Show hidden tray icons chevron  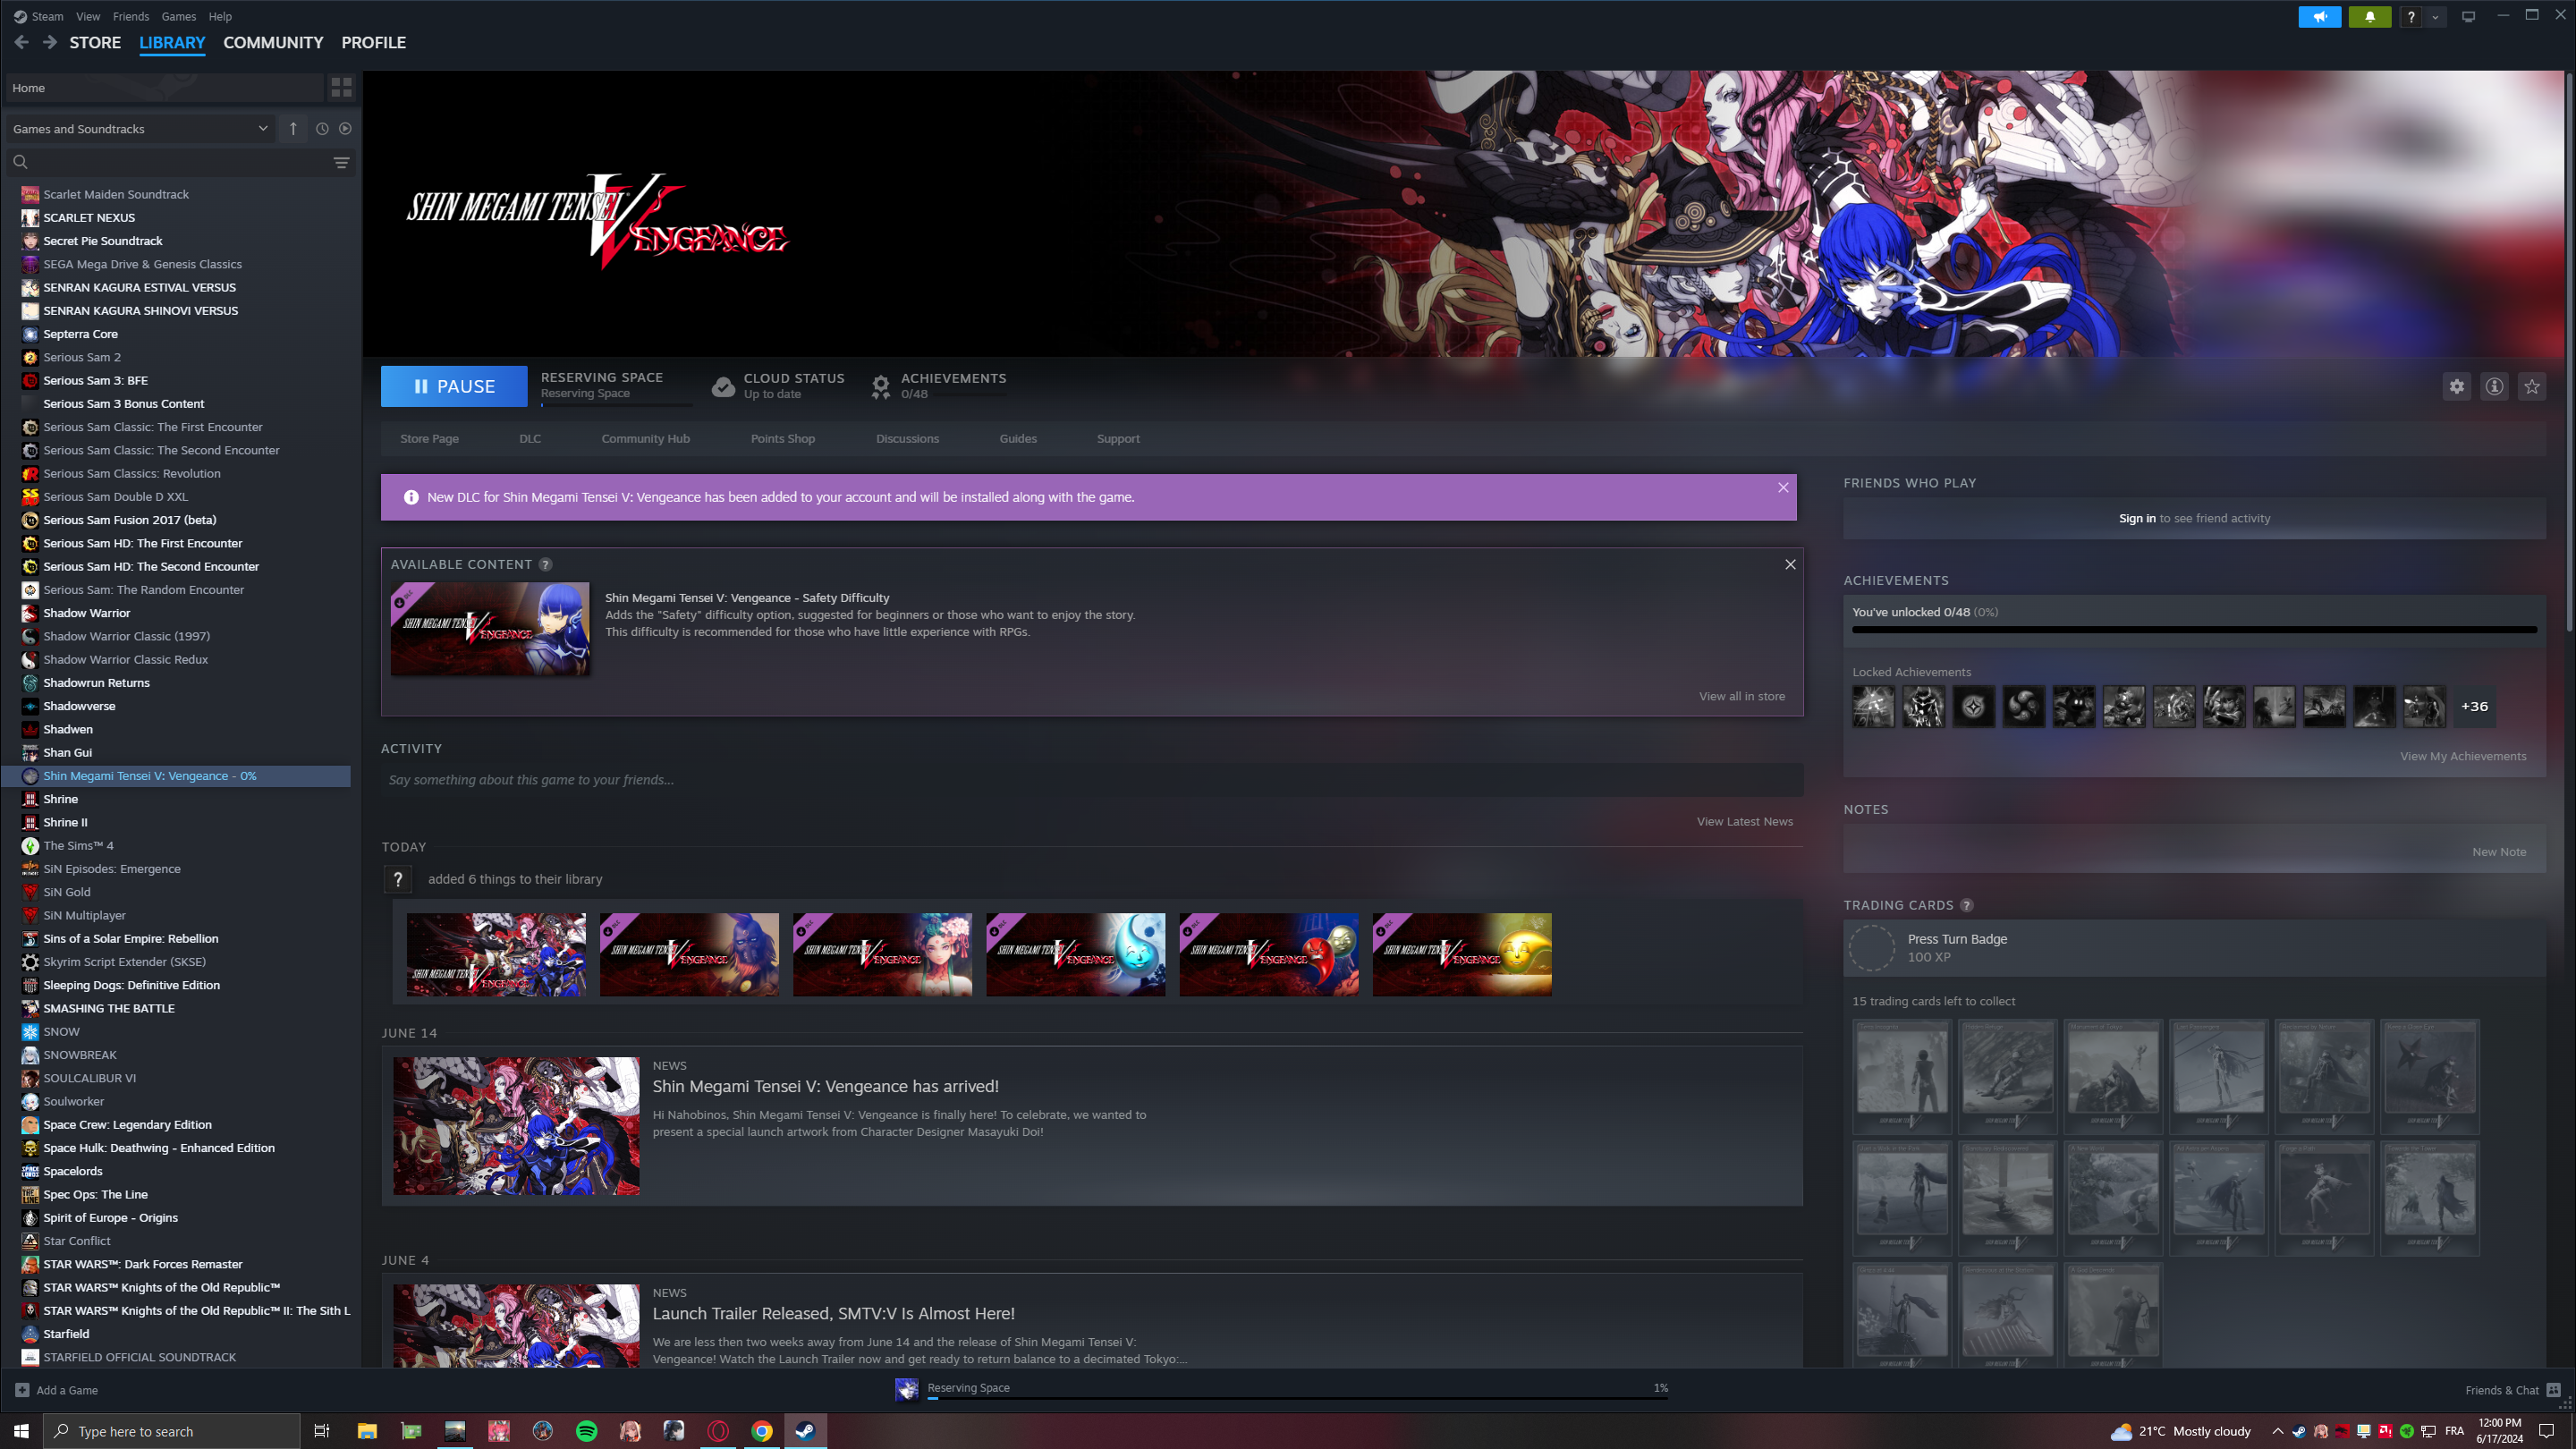2278,1431
